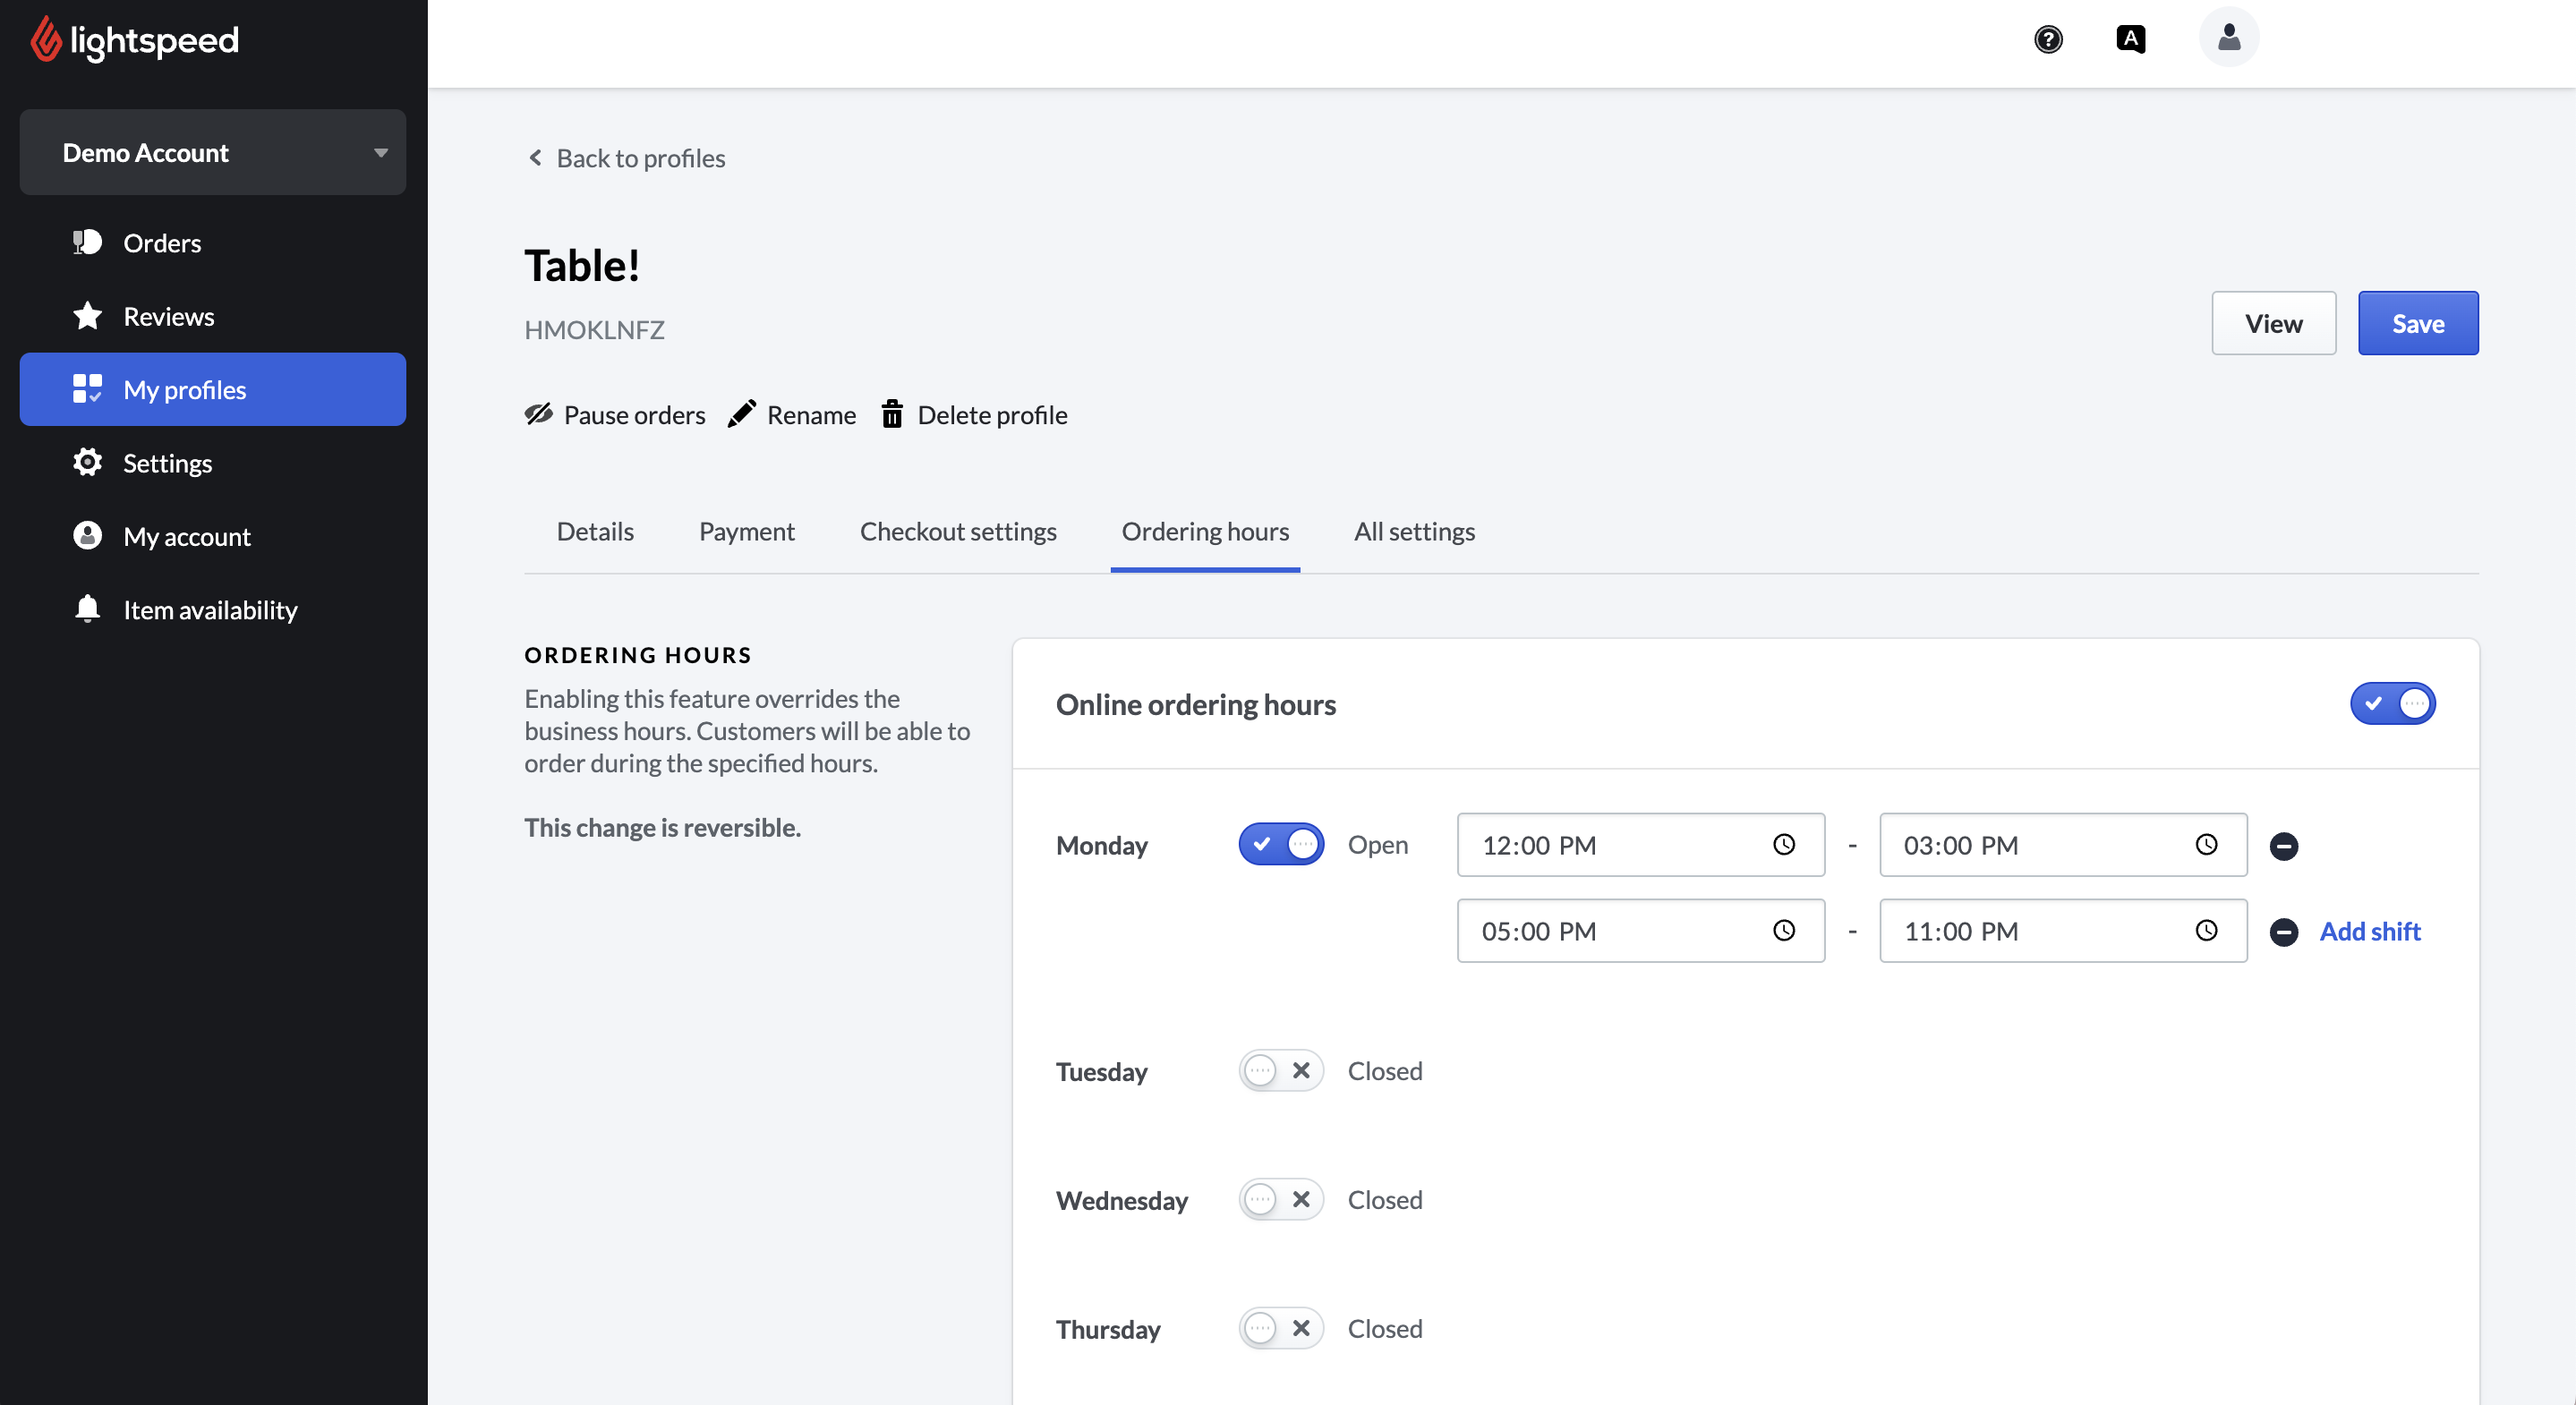Click the Delete profile trash icon
Screen dimensions: 2576x1405
(x=892, y=414)
